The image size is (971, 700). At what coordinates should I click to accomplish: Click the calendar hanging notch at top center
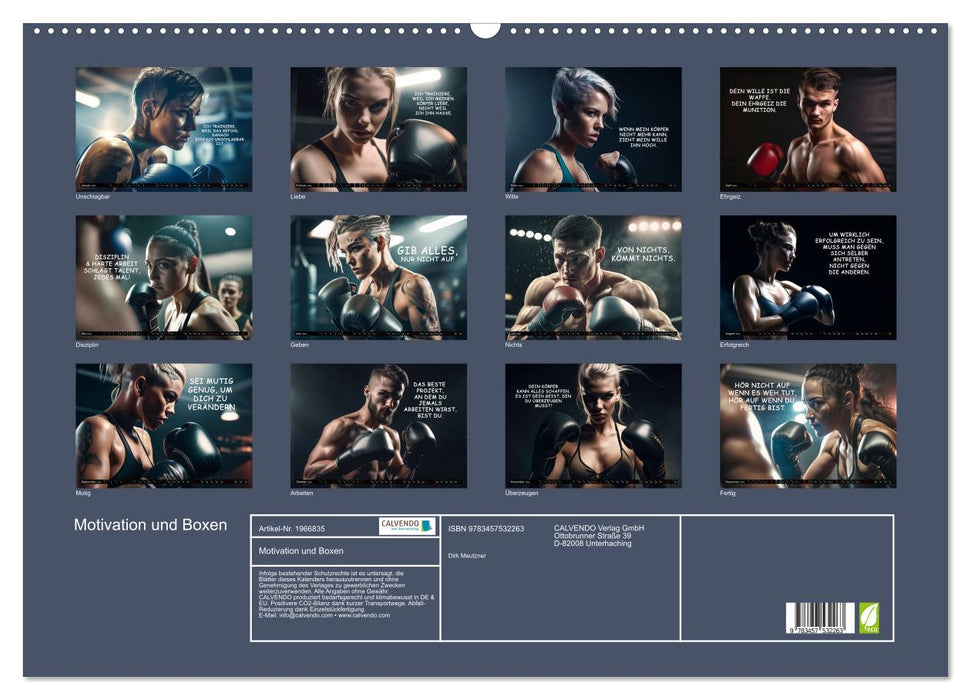click(x=485, y=28)
